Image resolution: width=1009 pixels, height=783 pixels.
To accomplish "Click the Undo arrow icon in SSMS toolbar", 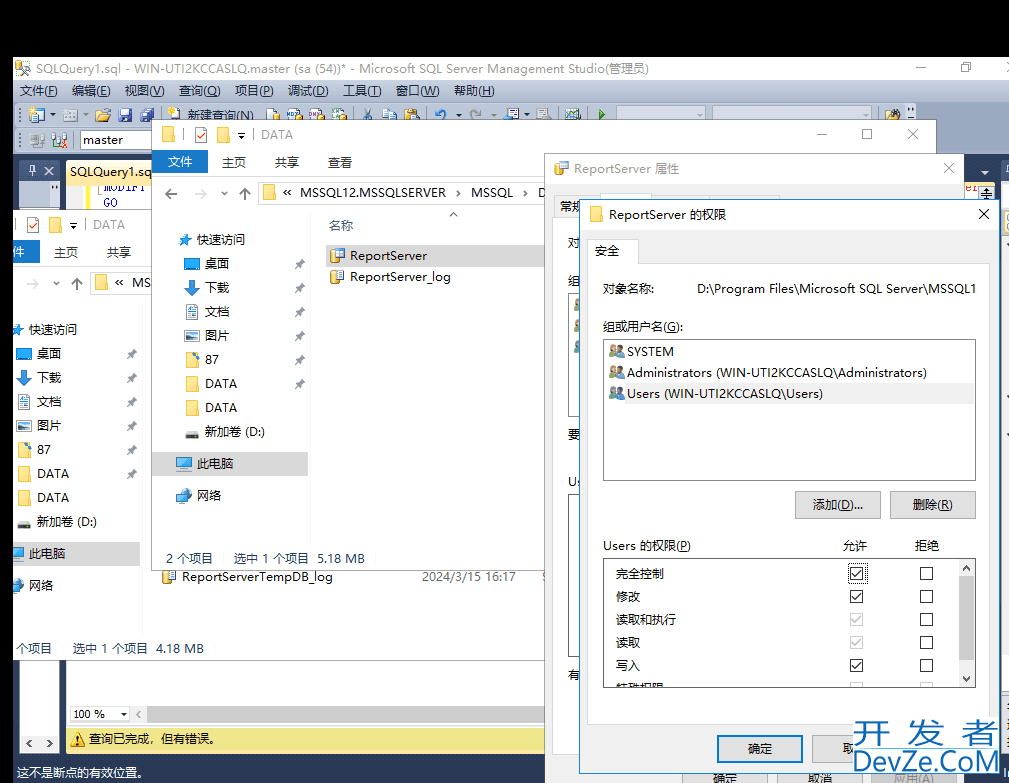I will 441,115.
